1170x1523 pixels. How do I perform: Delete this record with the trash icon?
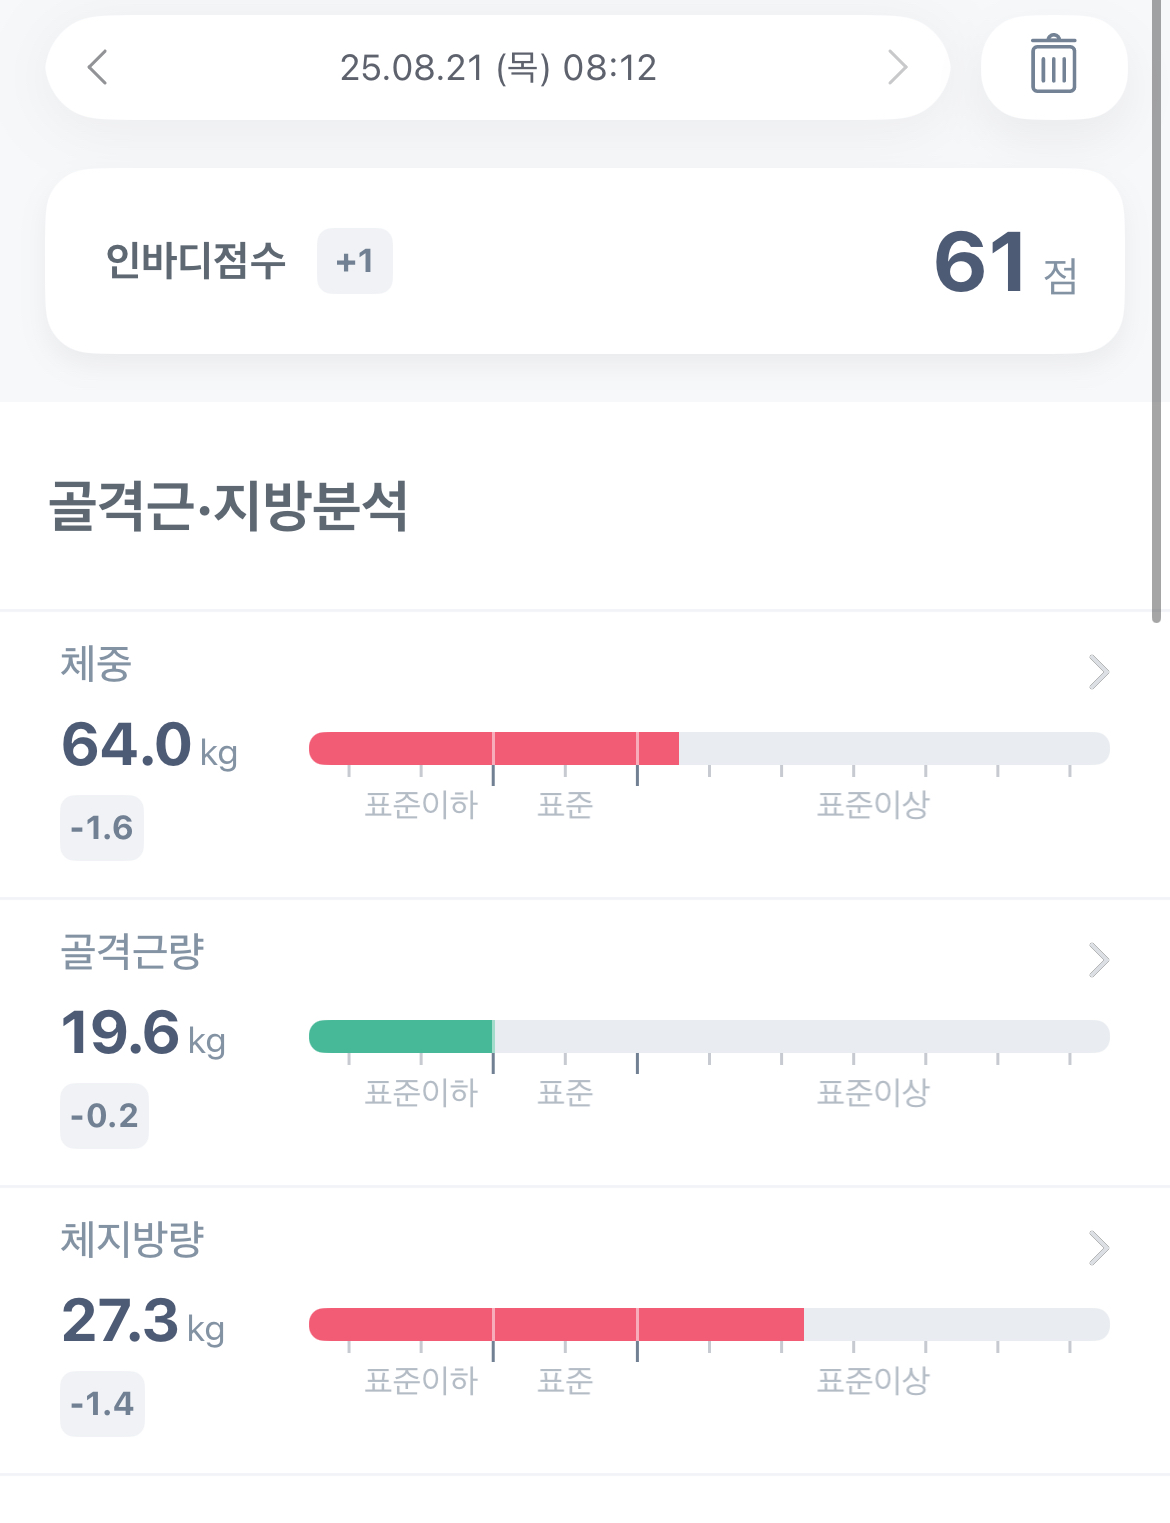(1053, 66)
